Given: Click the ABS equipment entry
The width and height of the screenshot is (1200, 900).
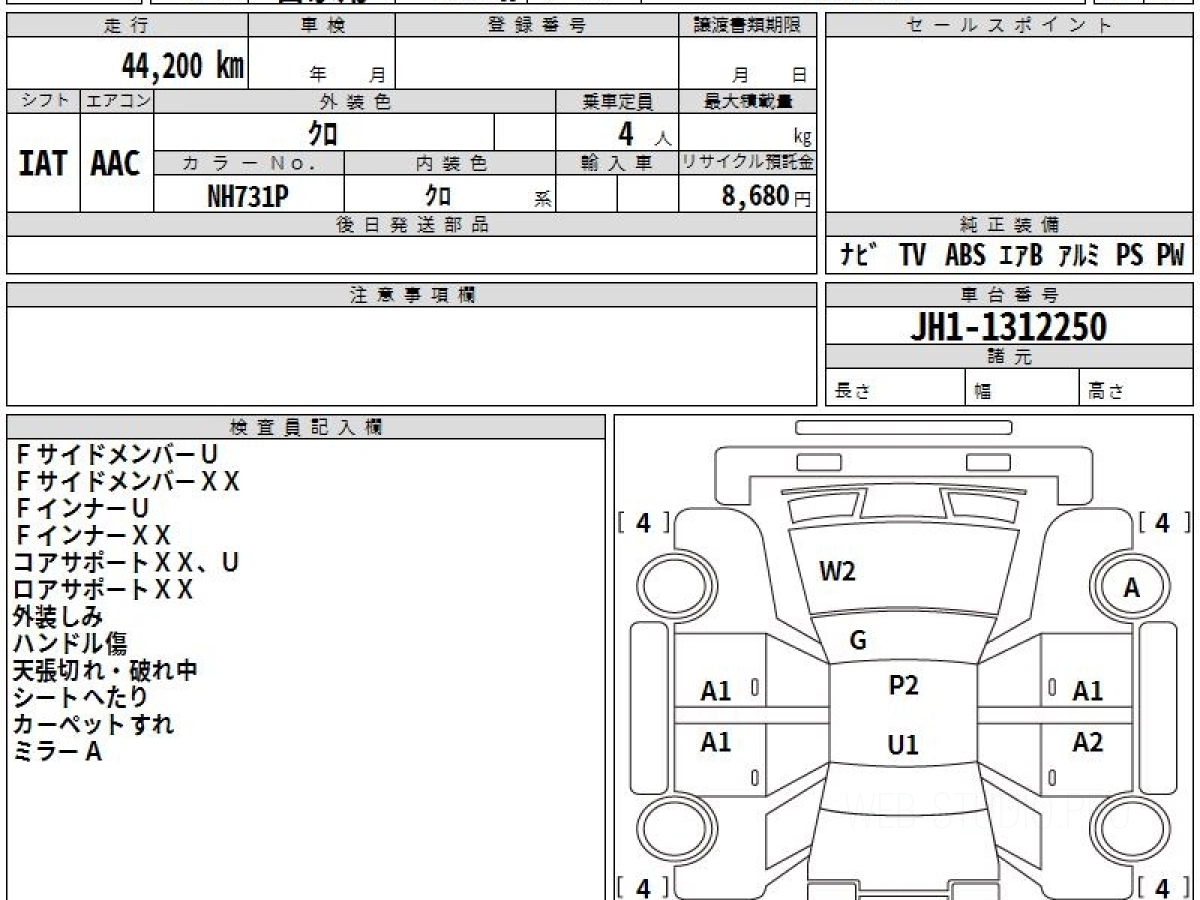Looking at the screenshot, I should click(x=965, y=256).
